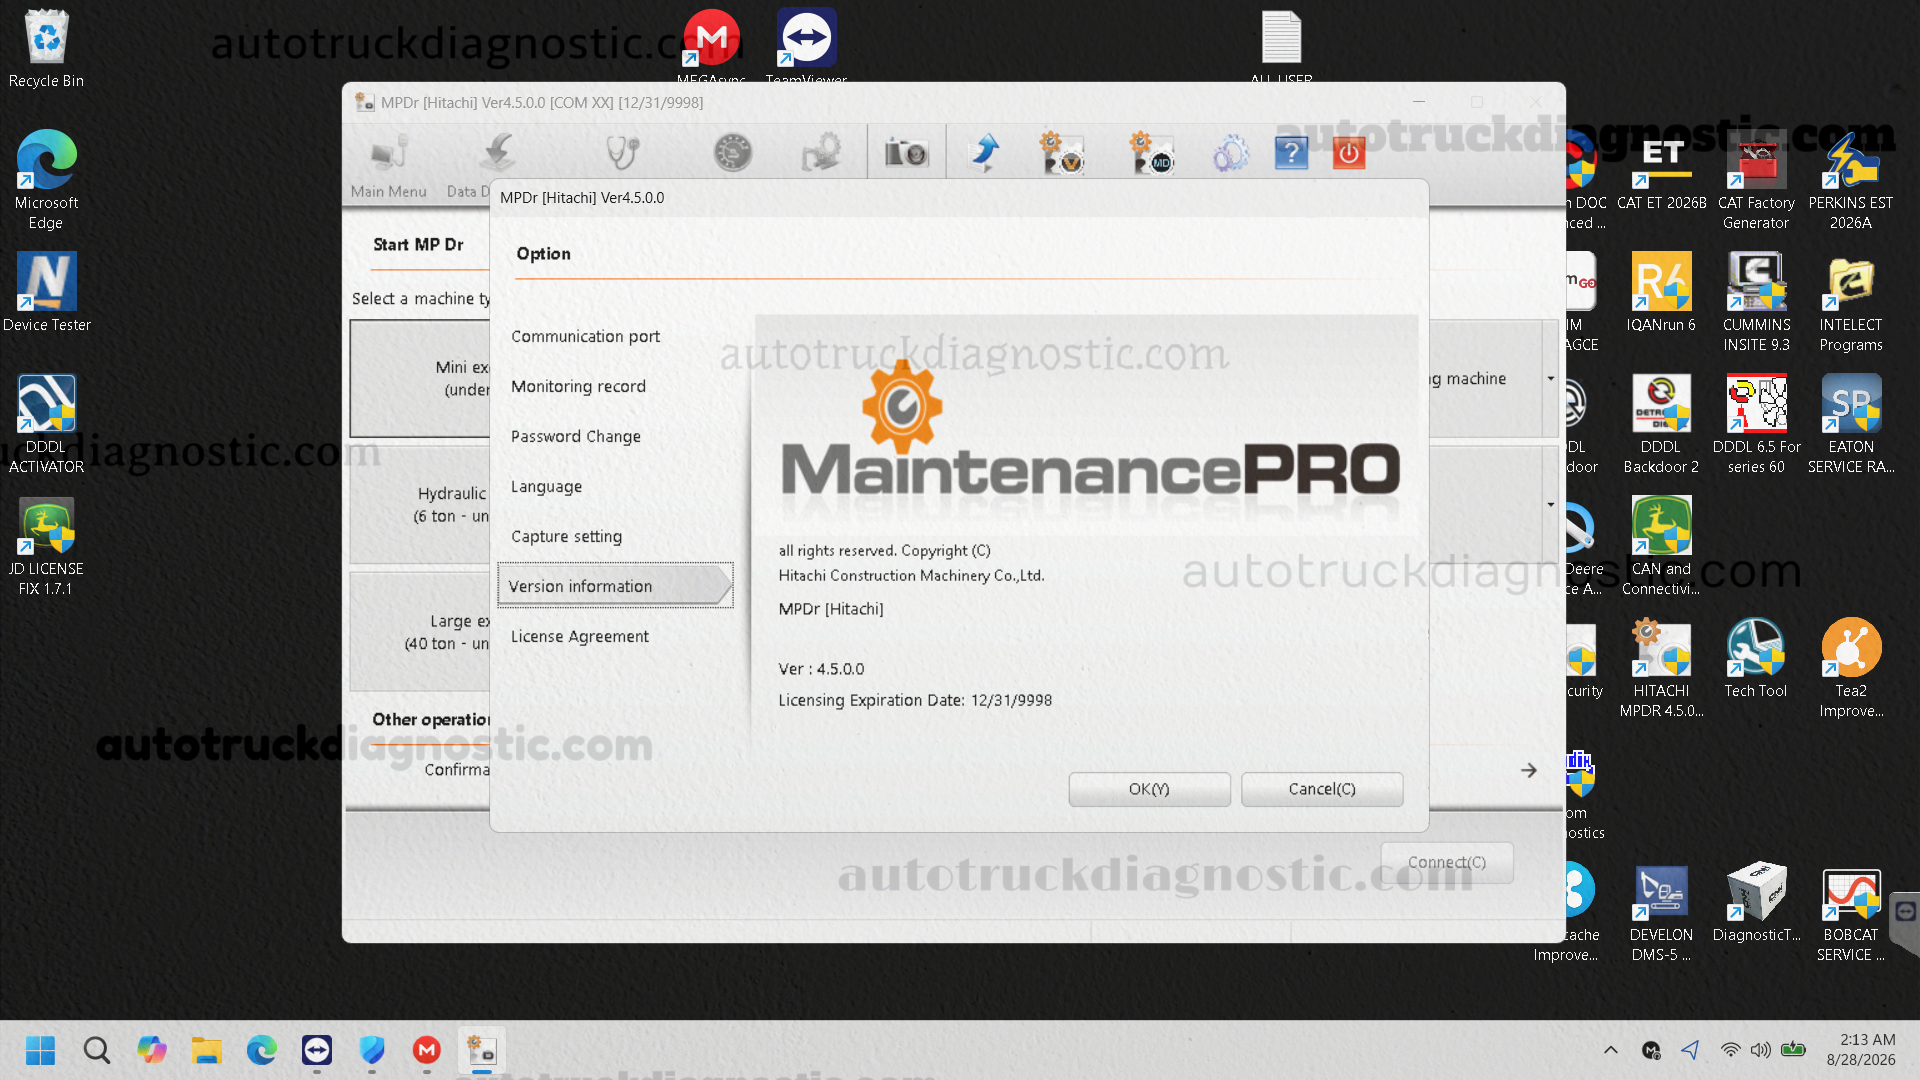Open File Explorer from the taskbar

click(x=206, y=1050)
